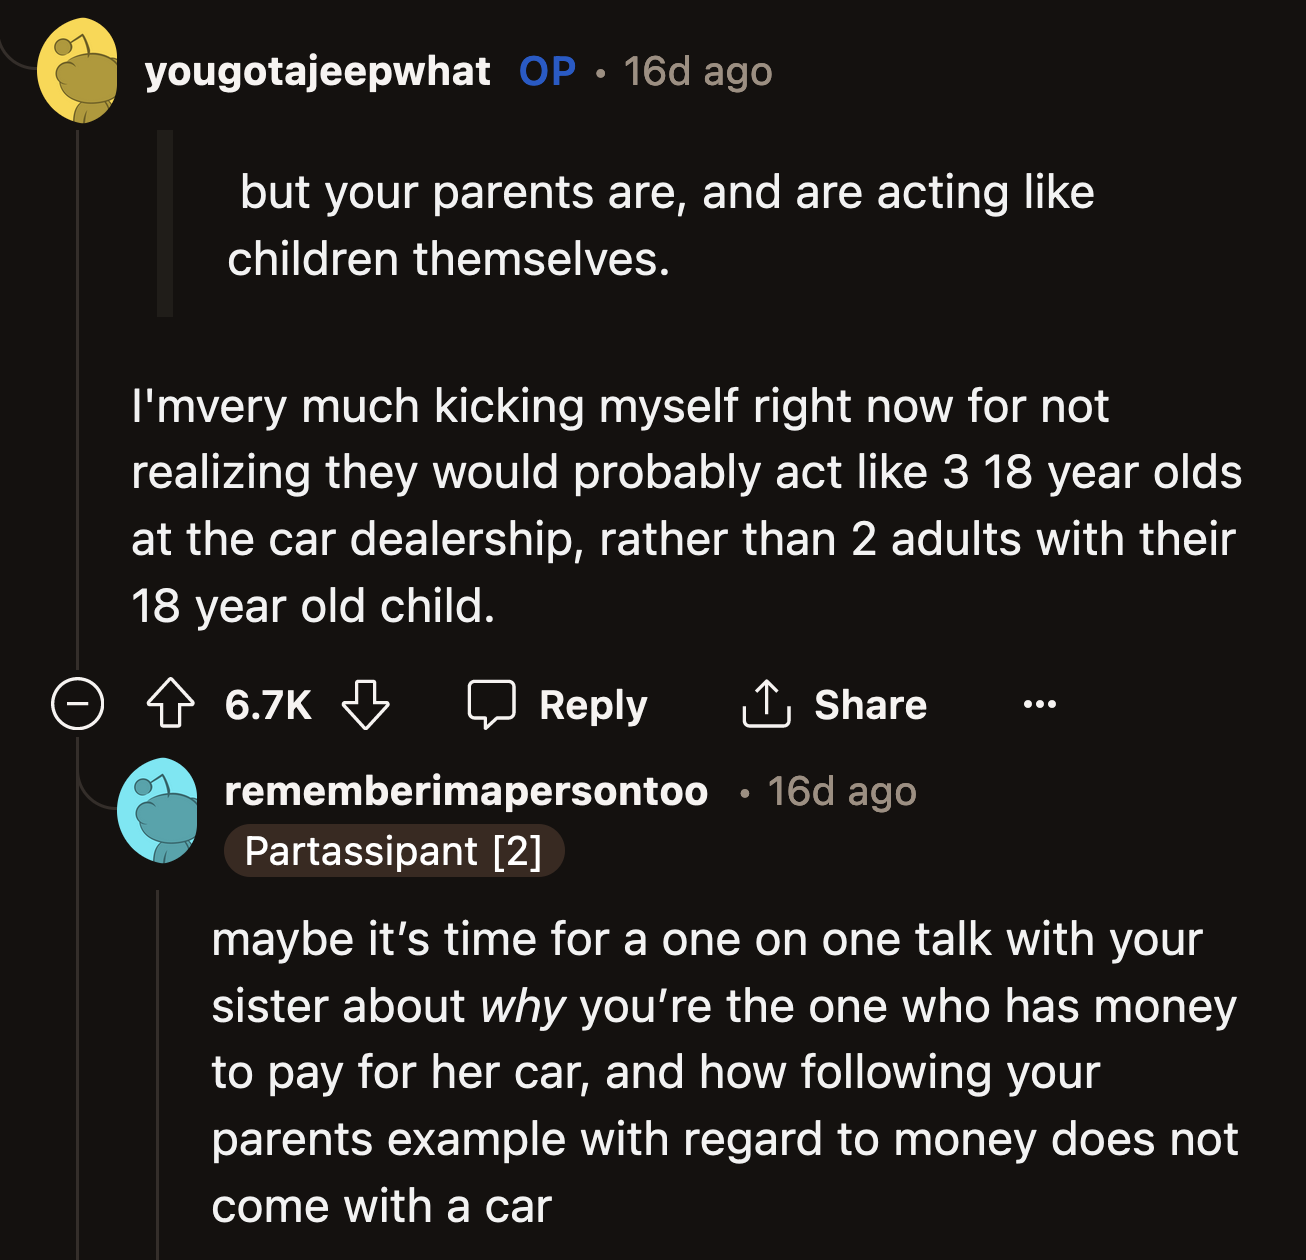Collapse thread using the minus circle
This screenshot has width=1306, height=1260.
tap(77, 704)
